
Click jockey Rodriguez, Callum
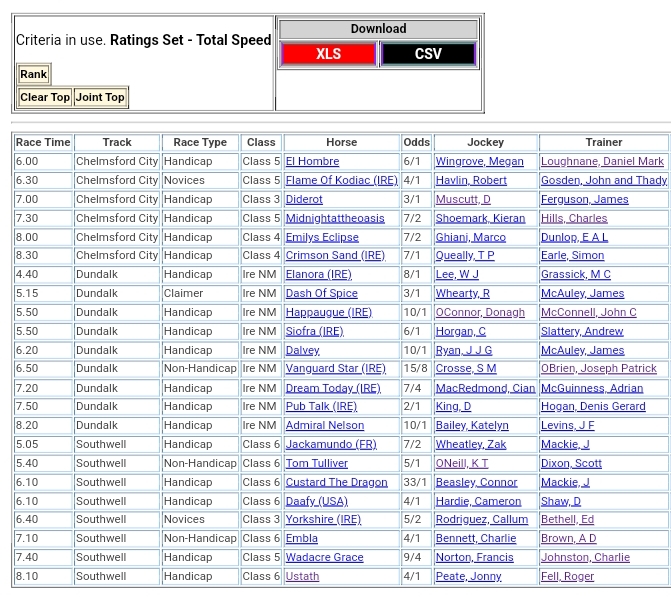(481, 520)
